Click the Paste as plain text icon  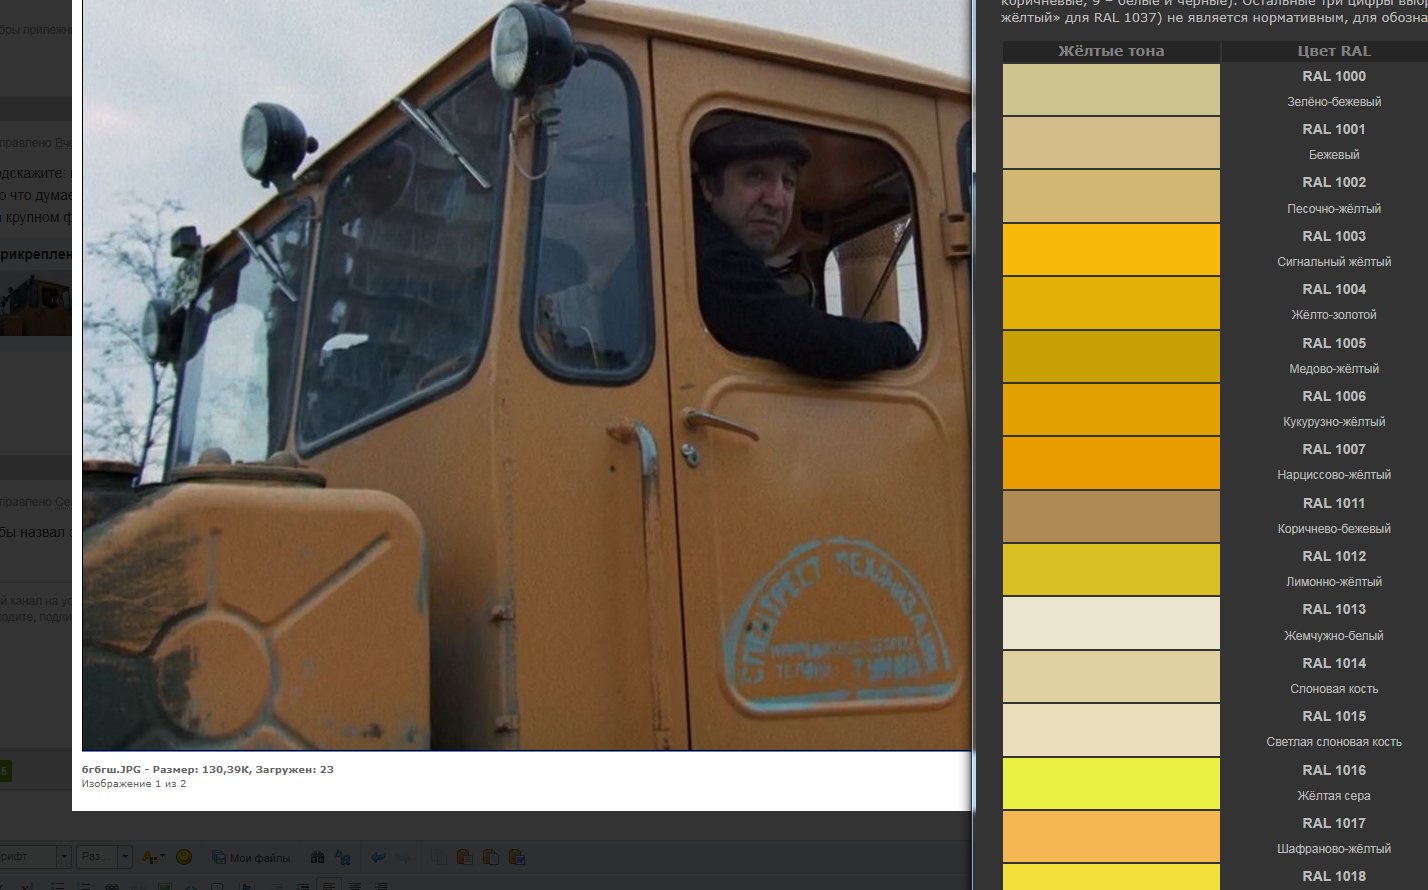point(490,857)
